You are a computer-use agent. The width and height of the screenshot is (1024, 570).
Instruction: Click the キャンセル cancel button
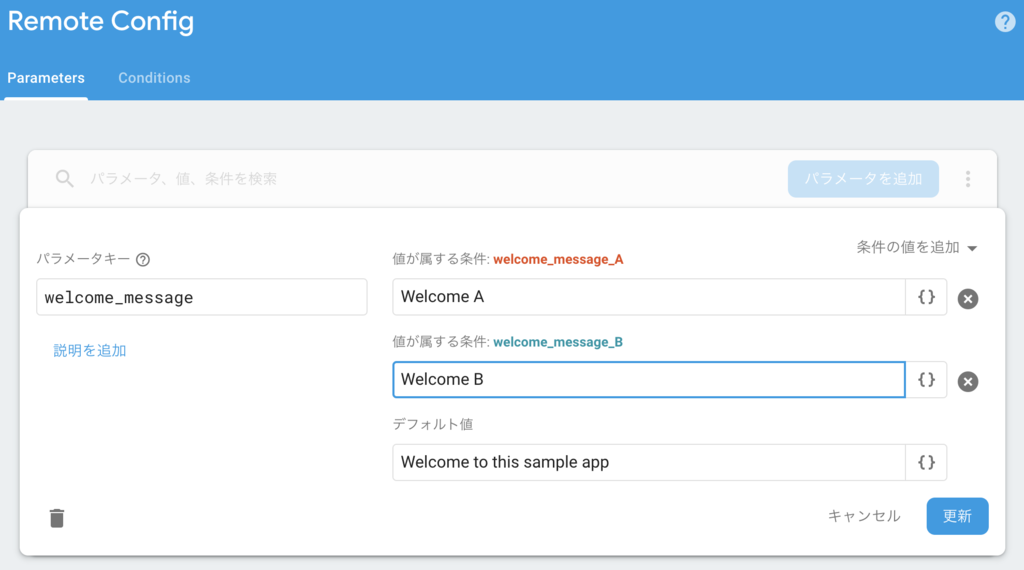click(x=864, y=516)
